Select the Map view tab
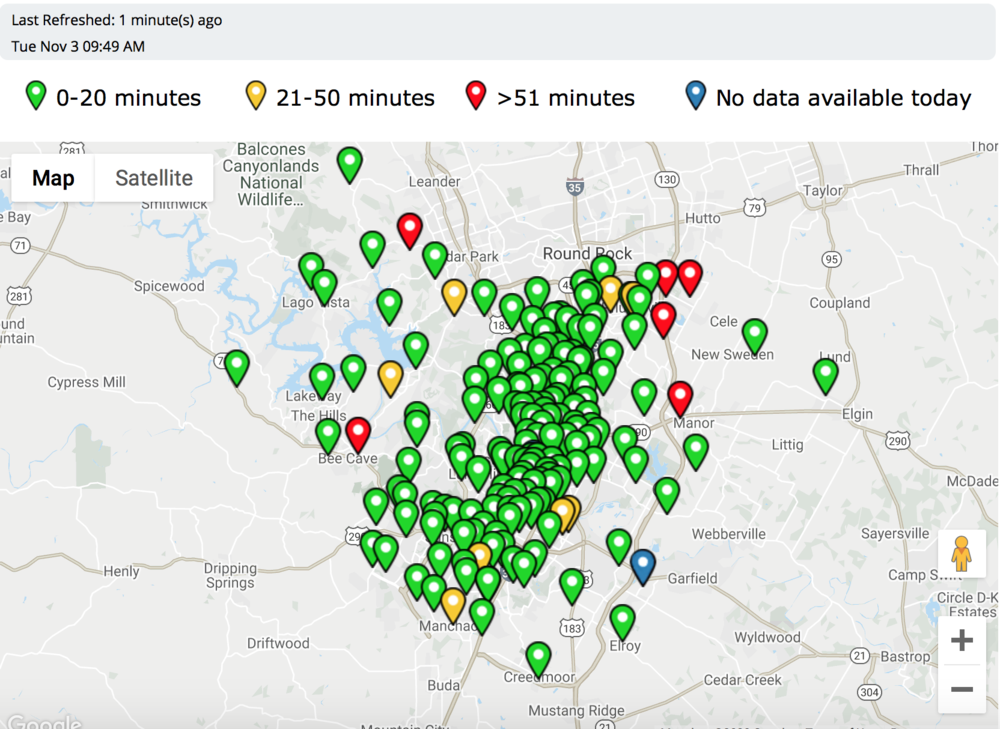This screenshot has height=729, width=1000. pyautogui.click(x=53, y=178)
